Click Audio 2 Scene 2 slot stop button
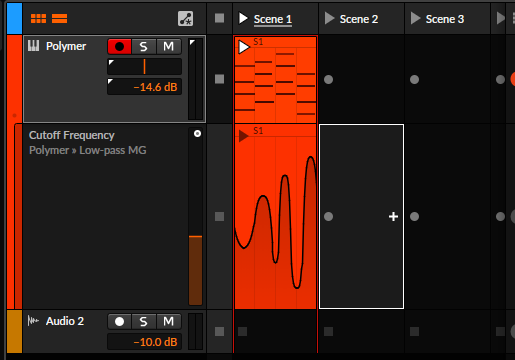The image size is (515, 360). click(x=329, y=331)
